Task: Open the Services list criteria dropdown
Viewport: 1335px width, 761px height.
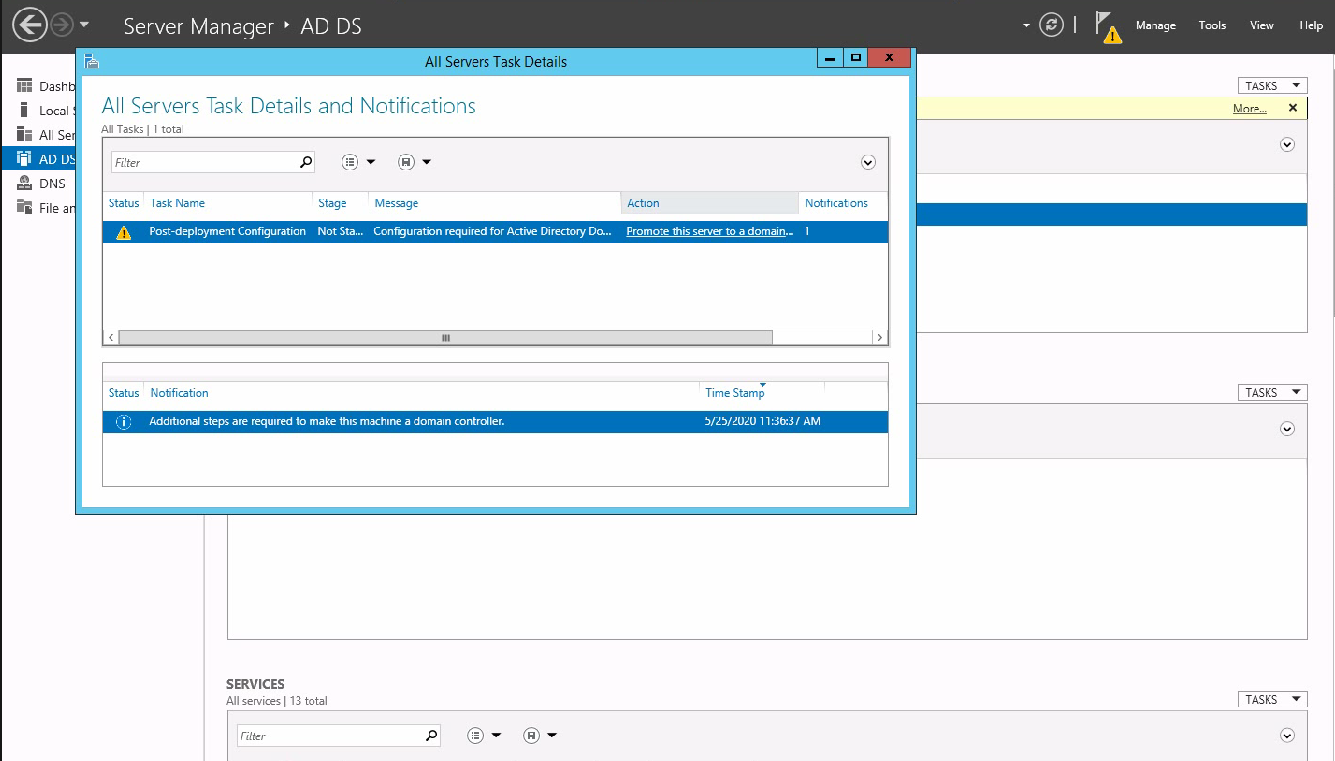Action: coord(484,735)
